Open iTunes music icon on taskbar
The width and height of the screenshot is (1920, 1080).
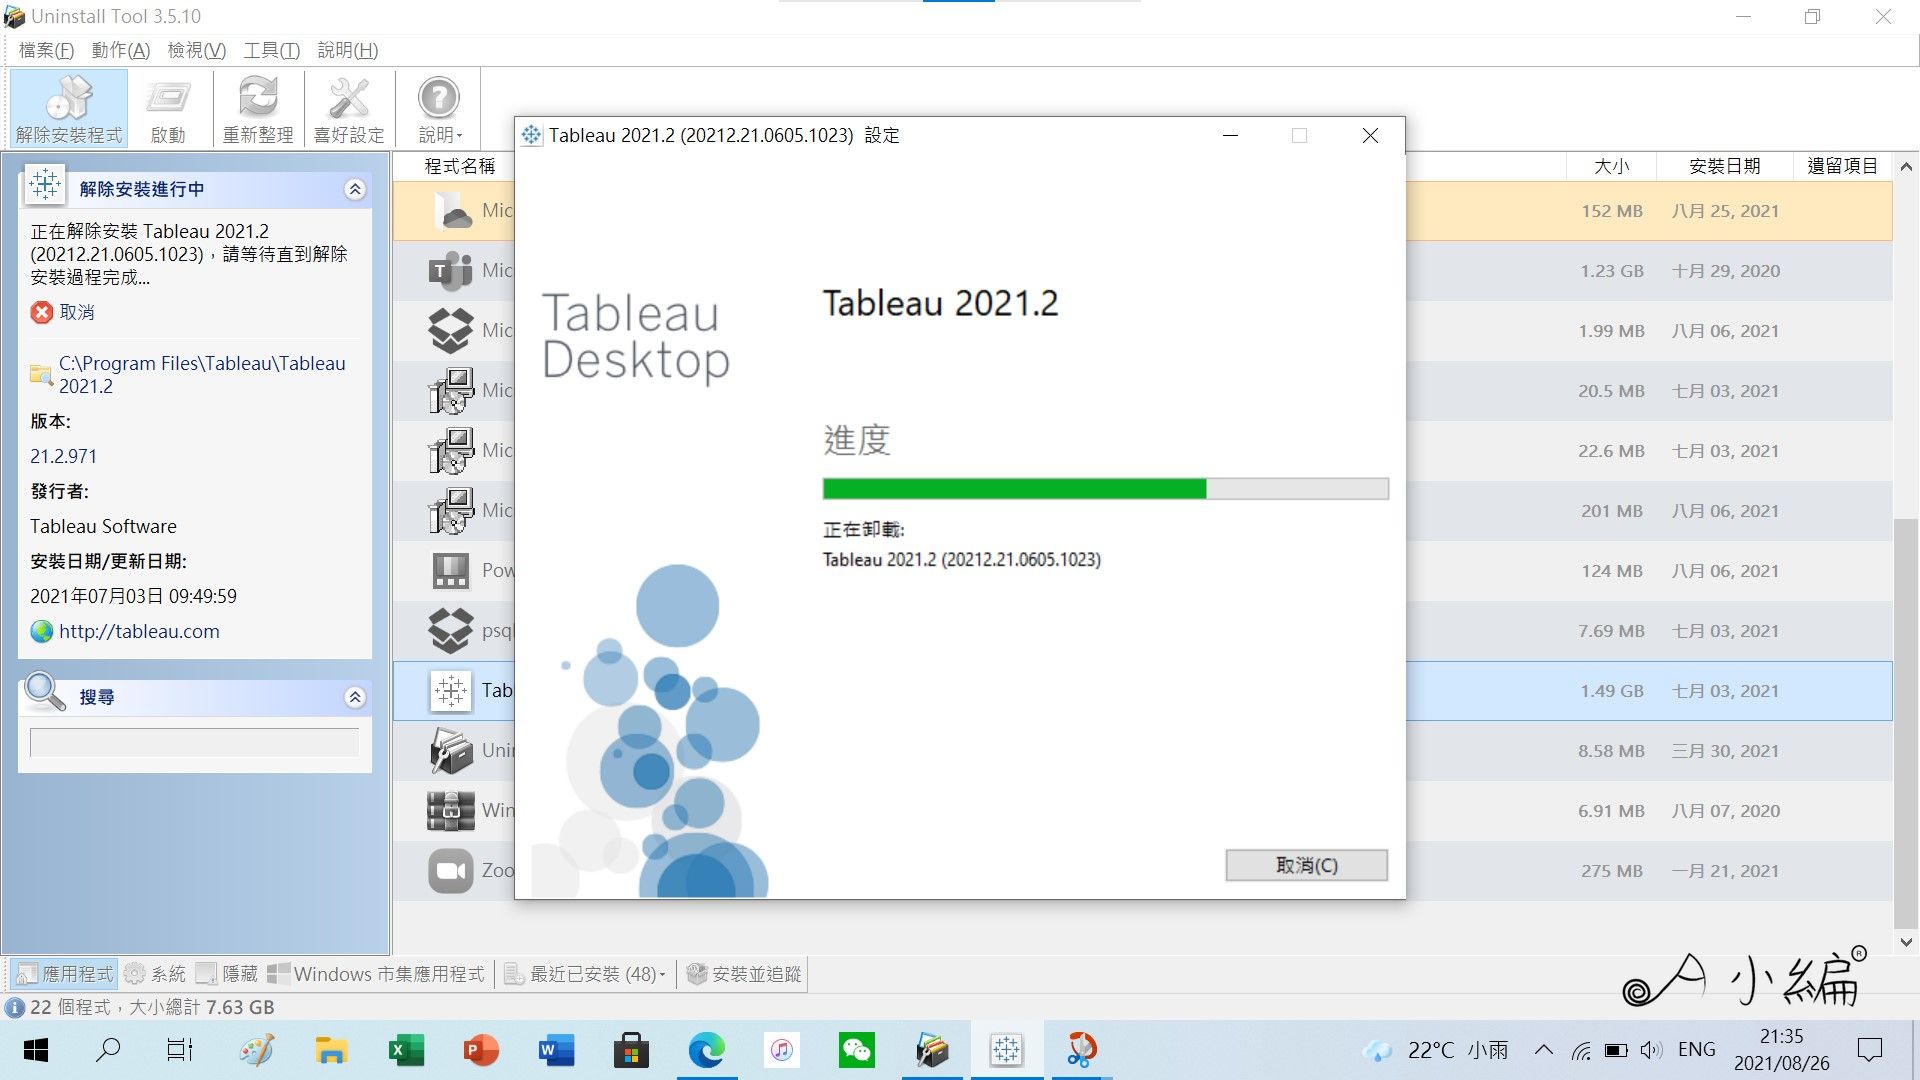coord(781,1050)
